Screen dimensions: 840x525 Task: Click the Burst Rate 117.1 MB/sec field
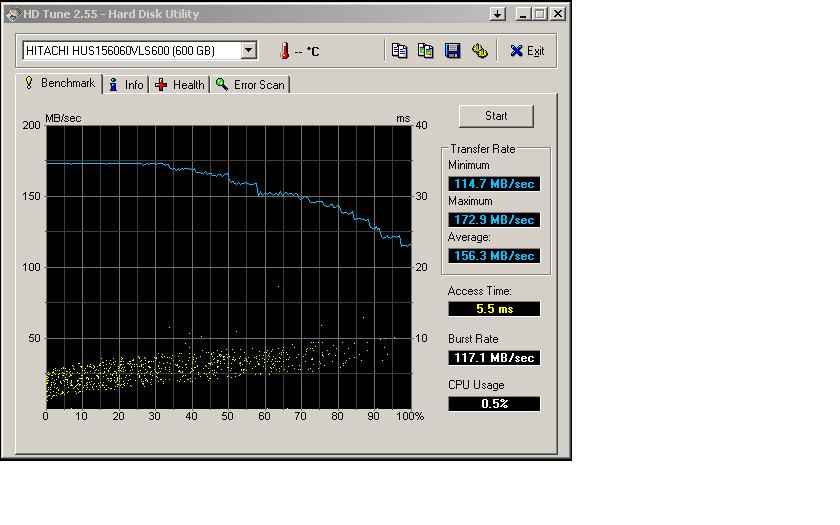pos(494,358)
